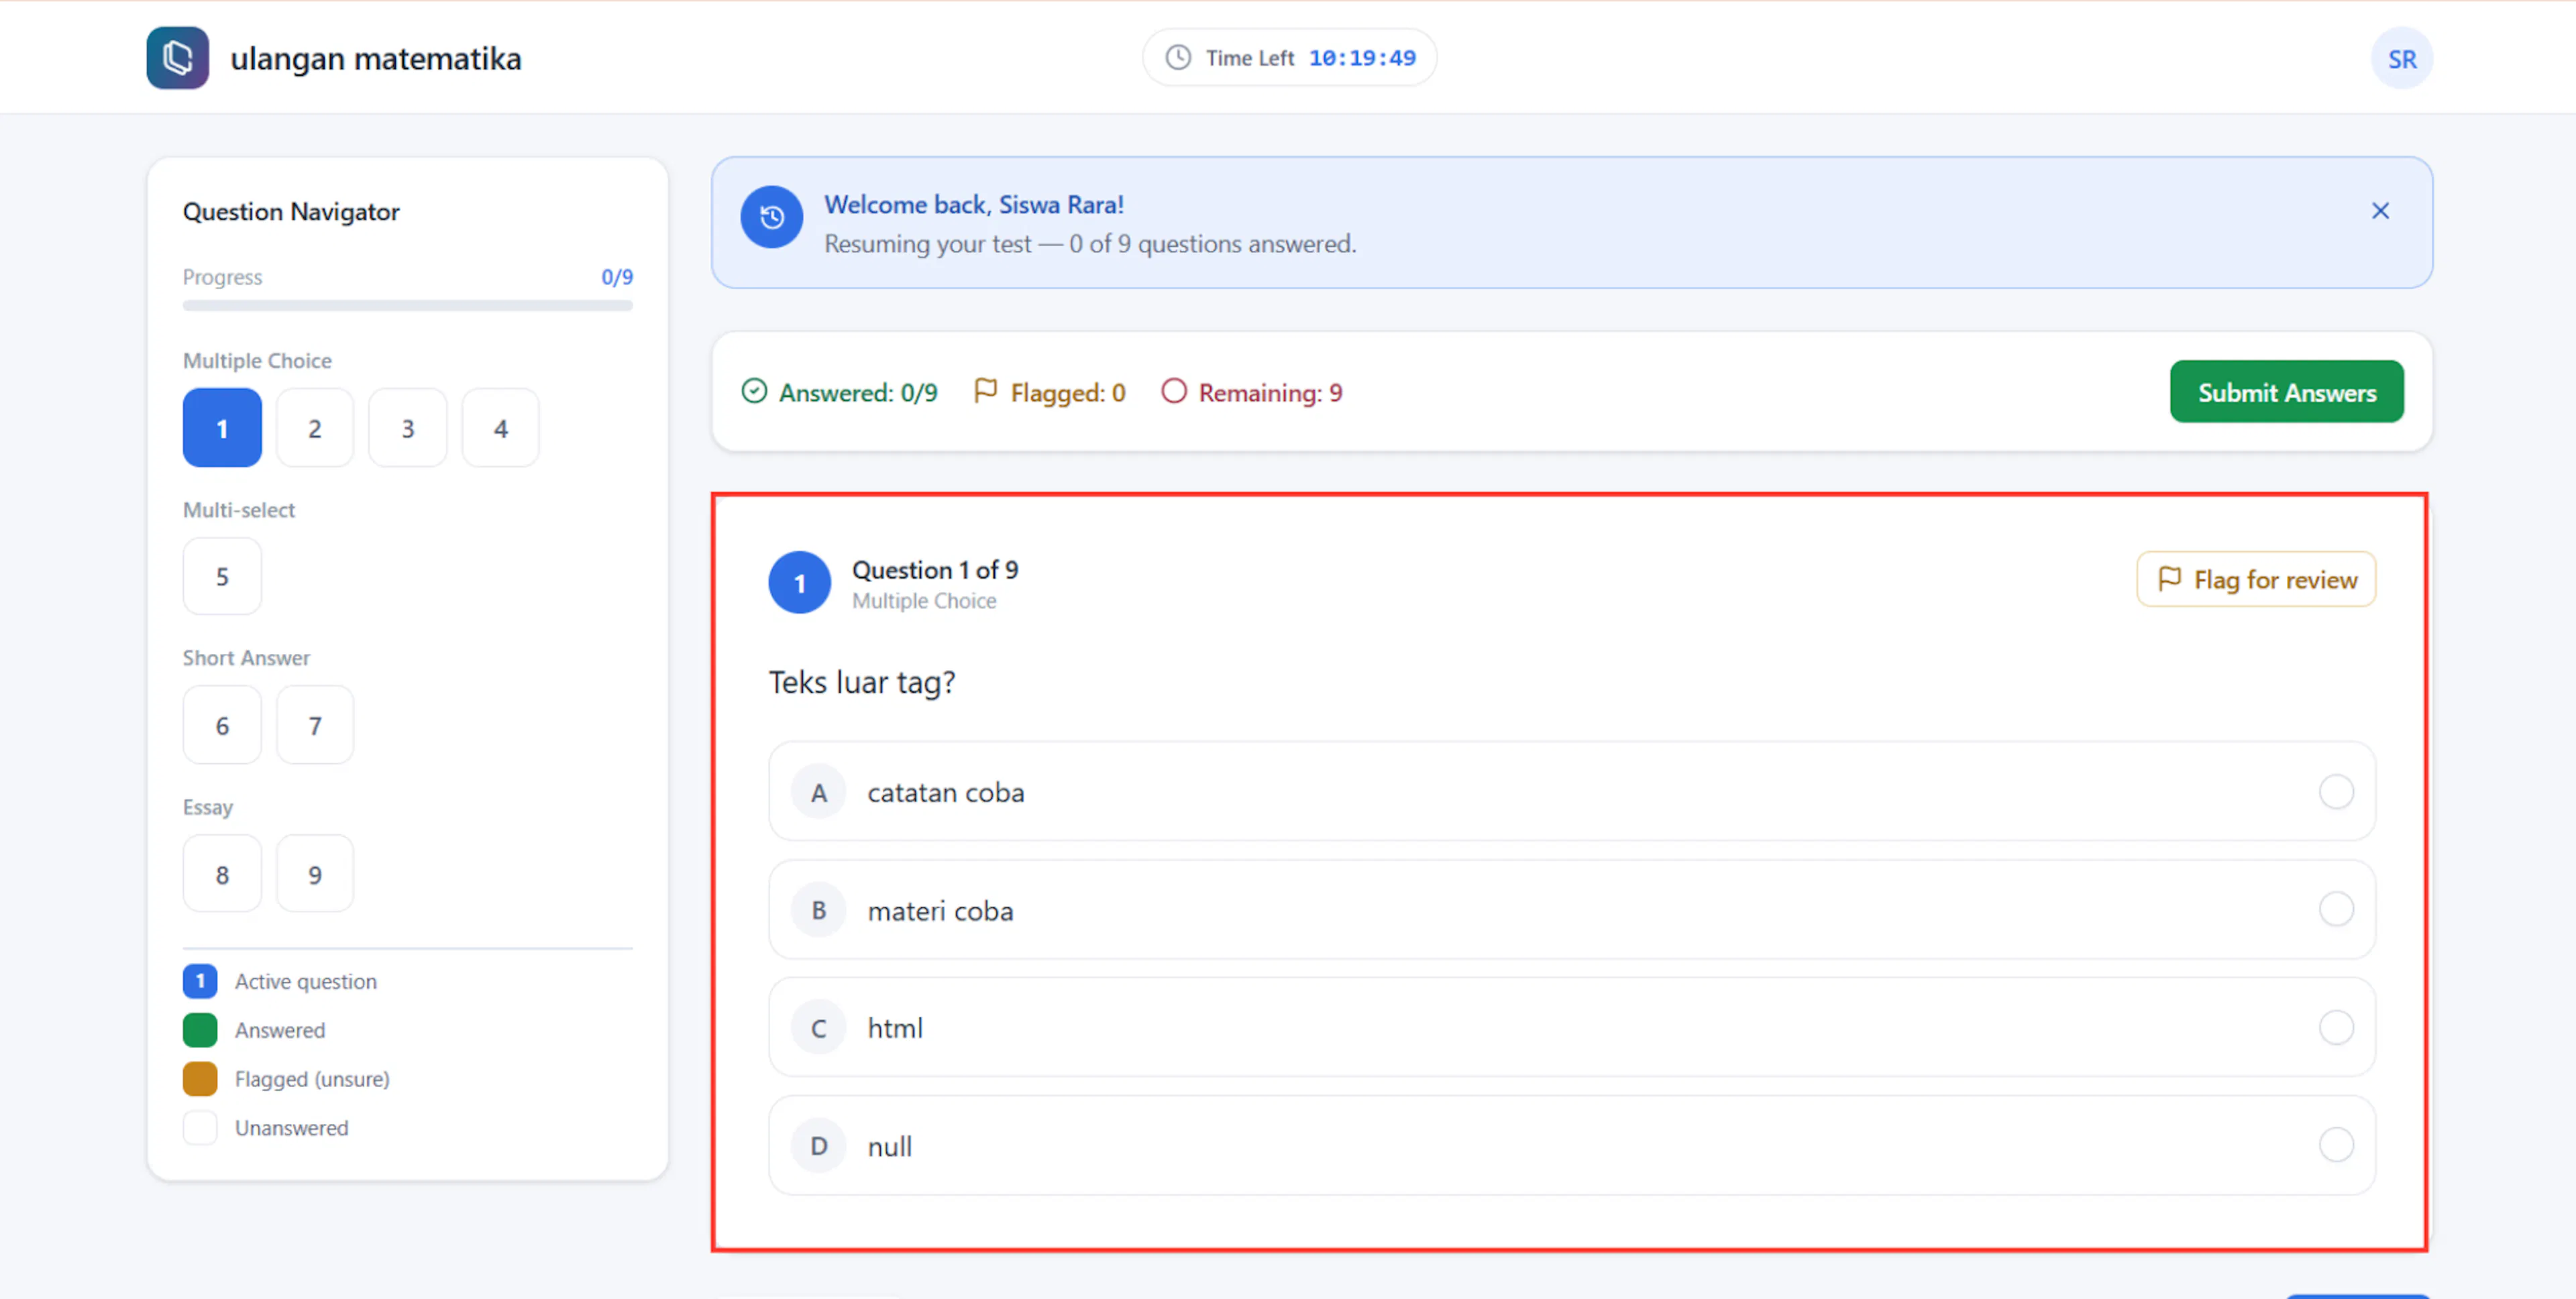Submit Answers with the green button
The image size is (2576, 1299).
coord(2286,392)
